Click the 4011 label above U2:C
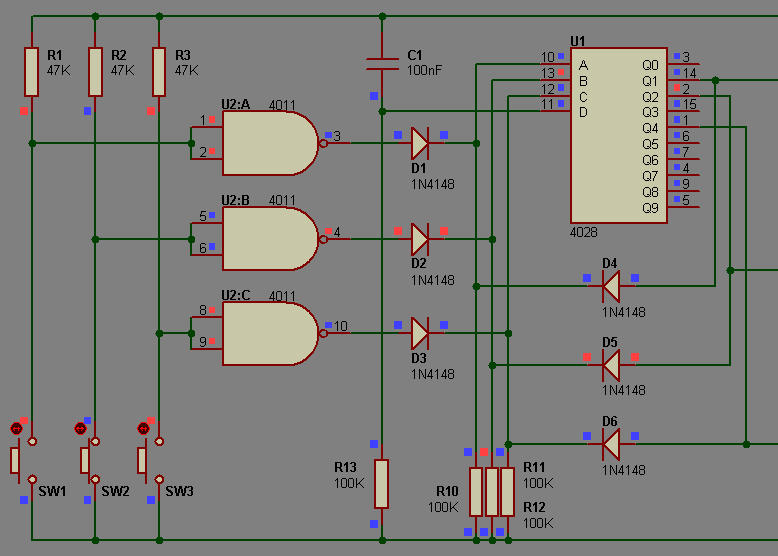The height and width of the screenshot is (556, 778). [282, 296]
